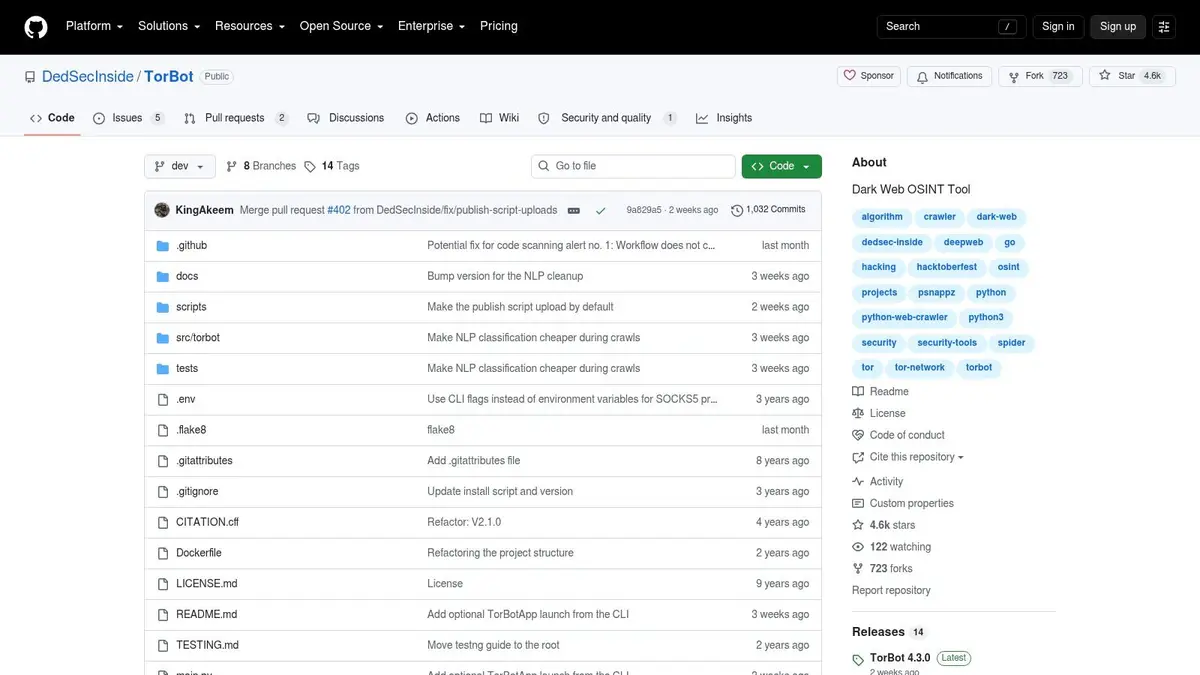Click the Fork button
Image resolution: width=1200 pixels, height=675 pixels.
coord(1040,76)
